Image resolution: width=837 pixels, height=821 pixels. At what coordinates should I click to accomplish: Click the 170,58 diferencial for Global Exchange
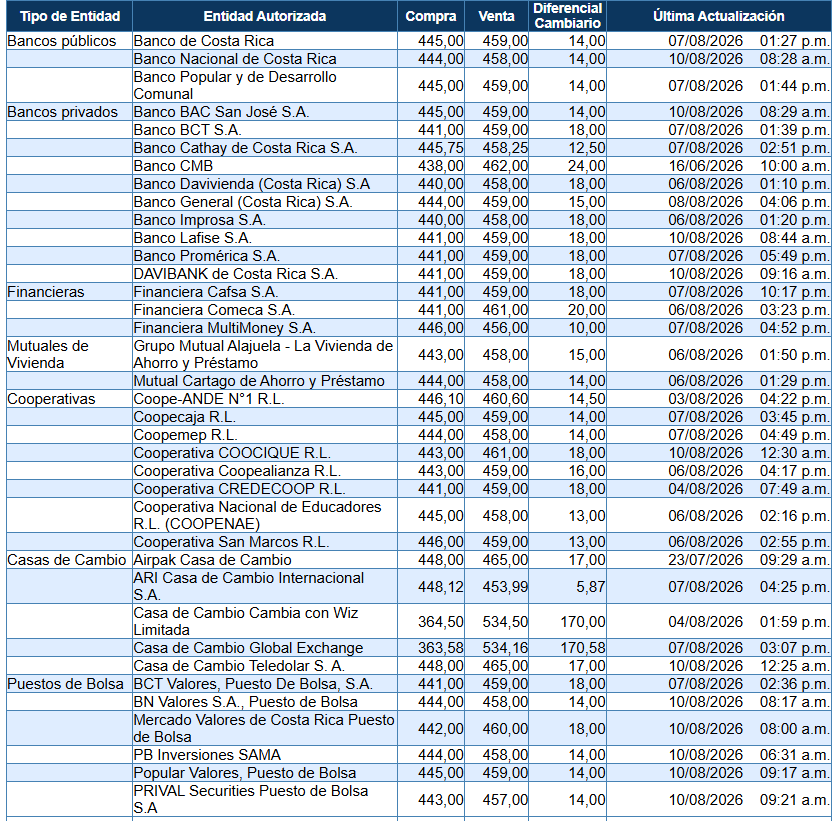pos(583,648)
